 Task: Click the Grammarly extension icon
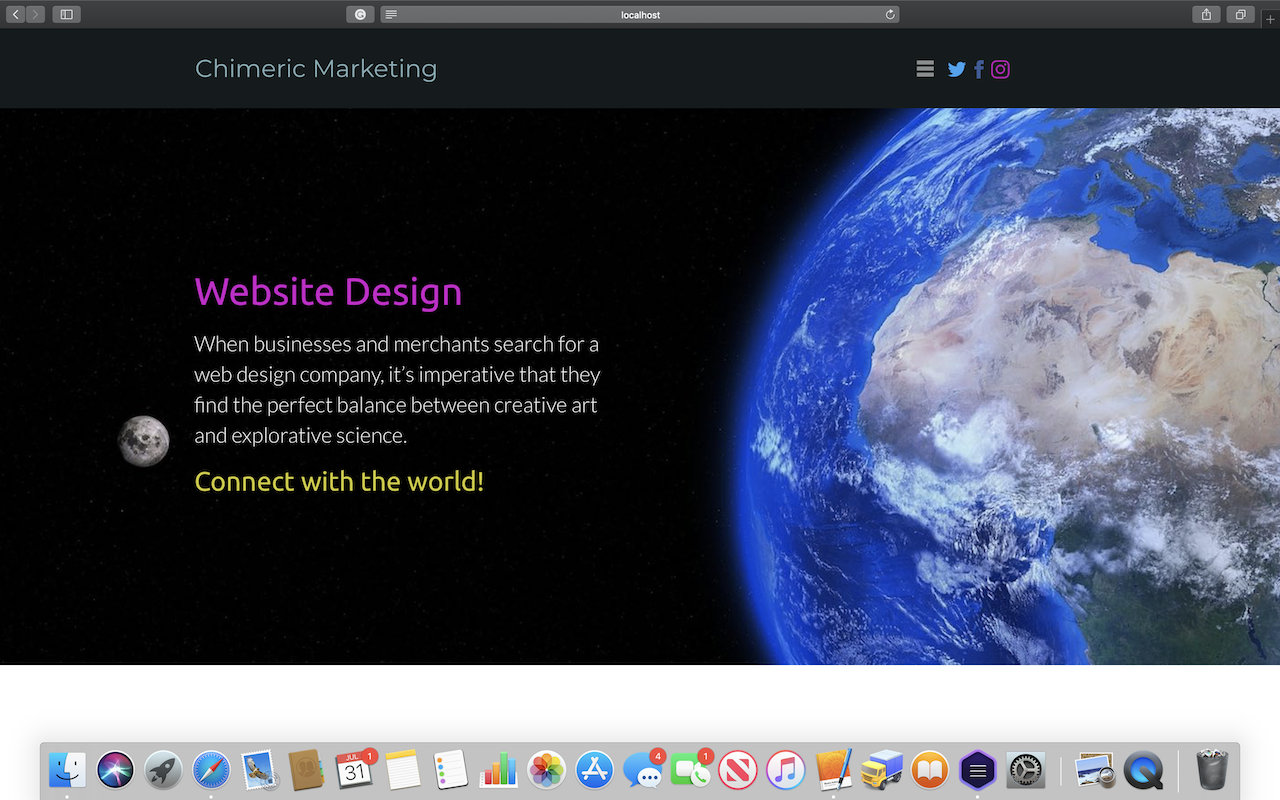[x=360, y=14]
